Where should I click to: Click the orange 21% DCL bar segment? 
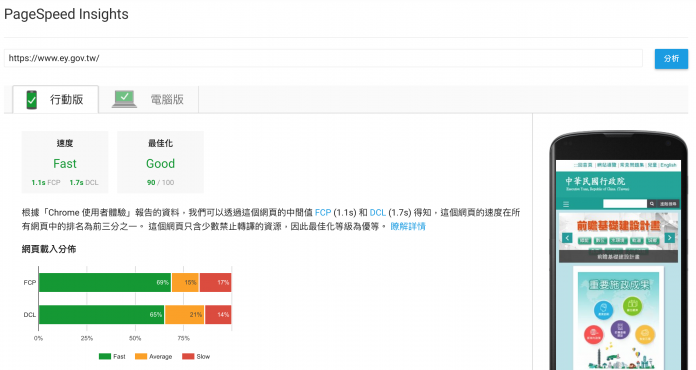coord(185,315)
